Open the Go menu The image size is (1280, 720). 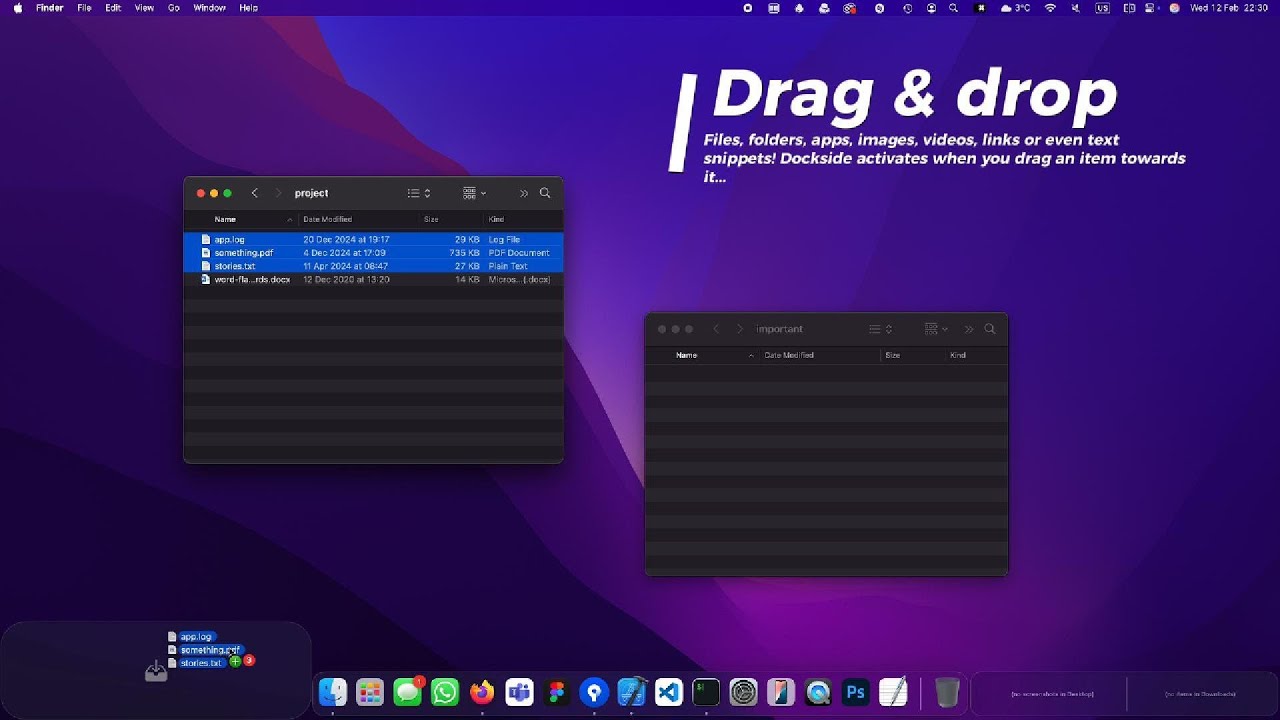tap(174, 8)
